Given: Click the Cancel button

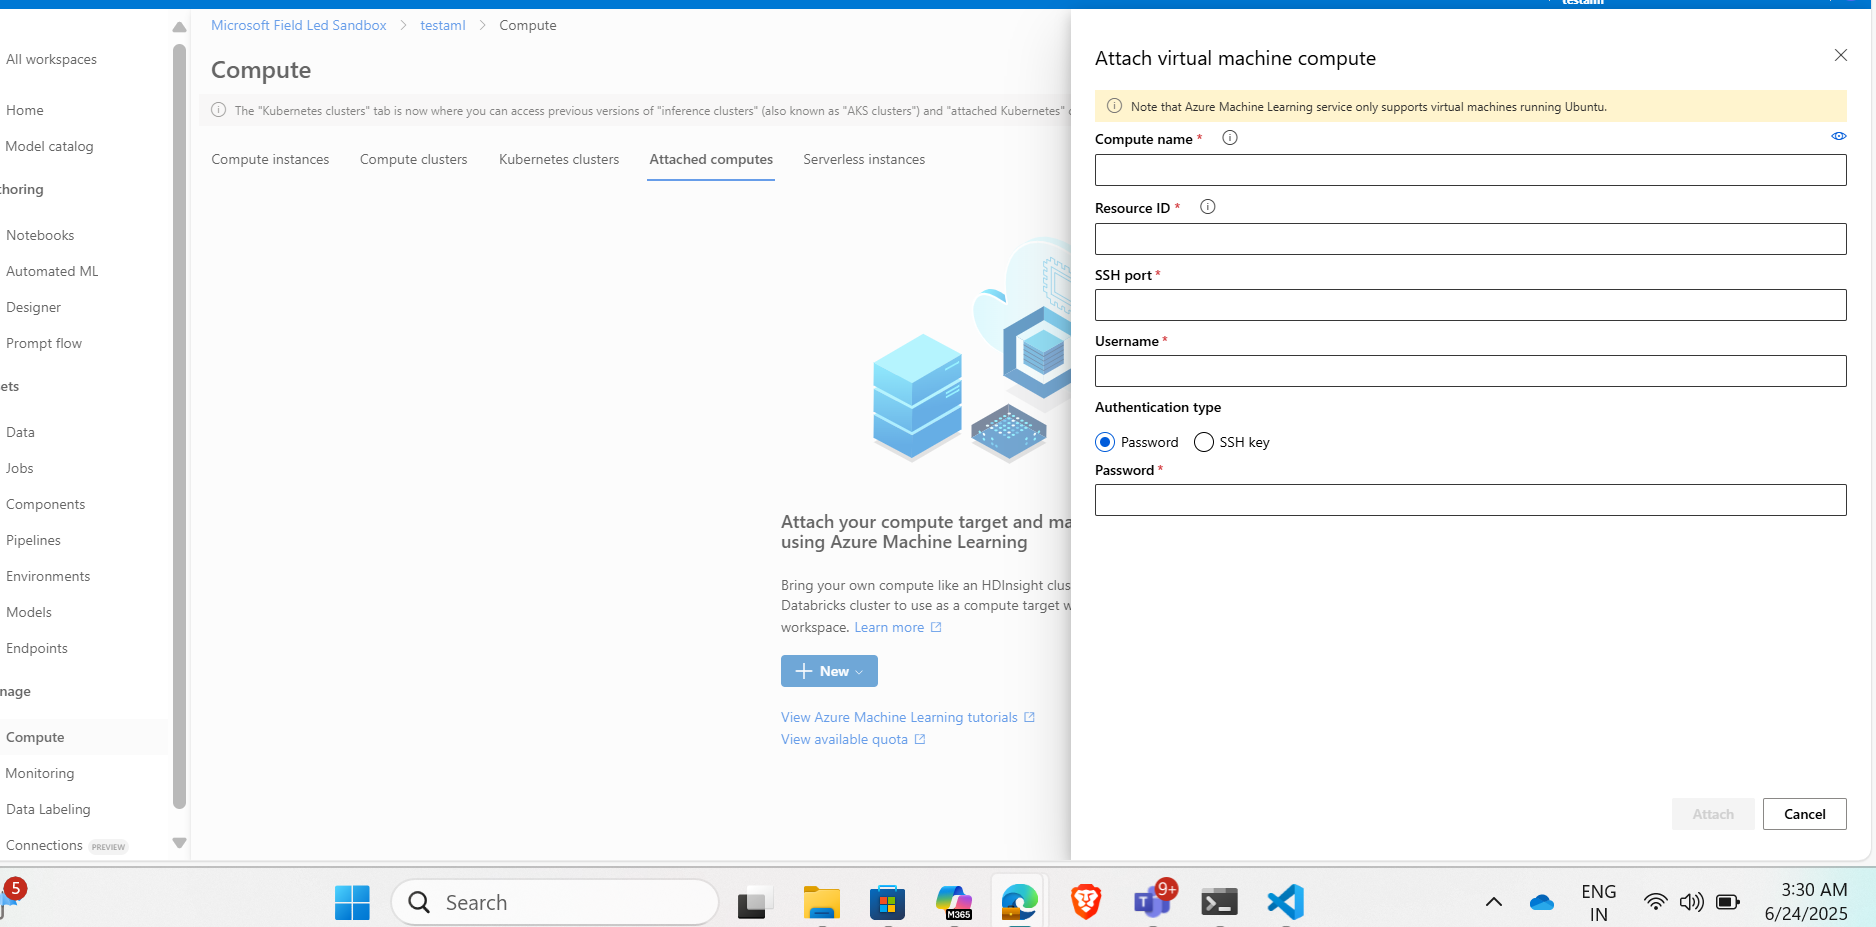Looking at the screenshot, I should click(x=1804, y=814).
